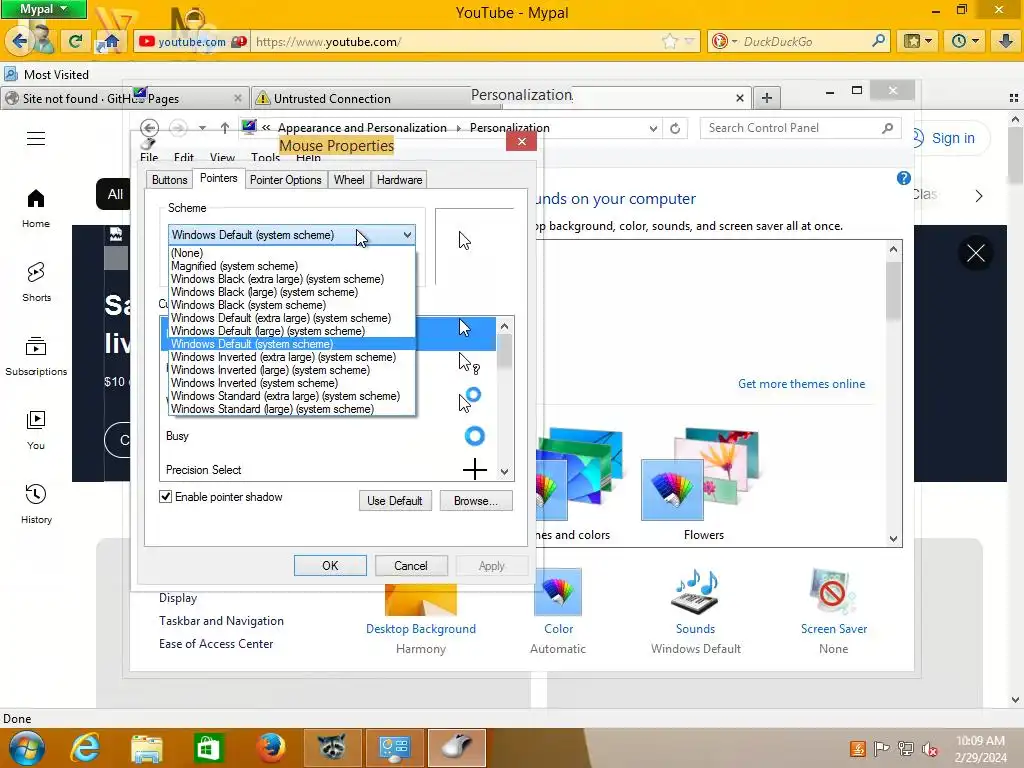This screenshot has height=768, width=1024.
Task: Click Cancel in Mouse Properties
Action: 411,566
